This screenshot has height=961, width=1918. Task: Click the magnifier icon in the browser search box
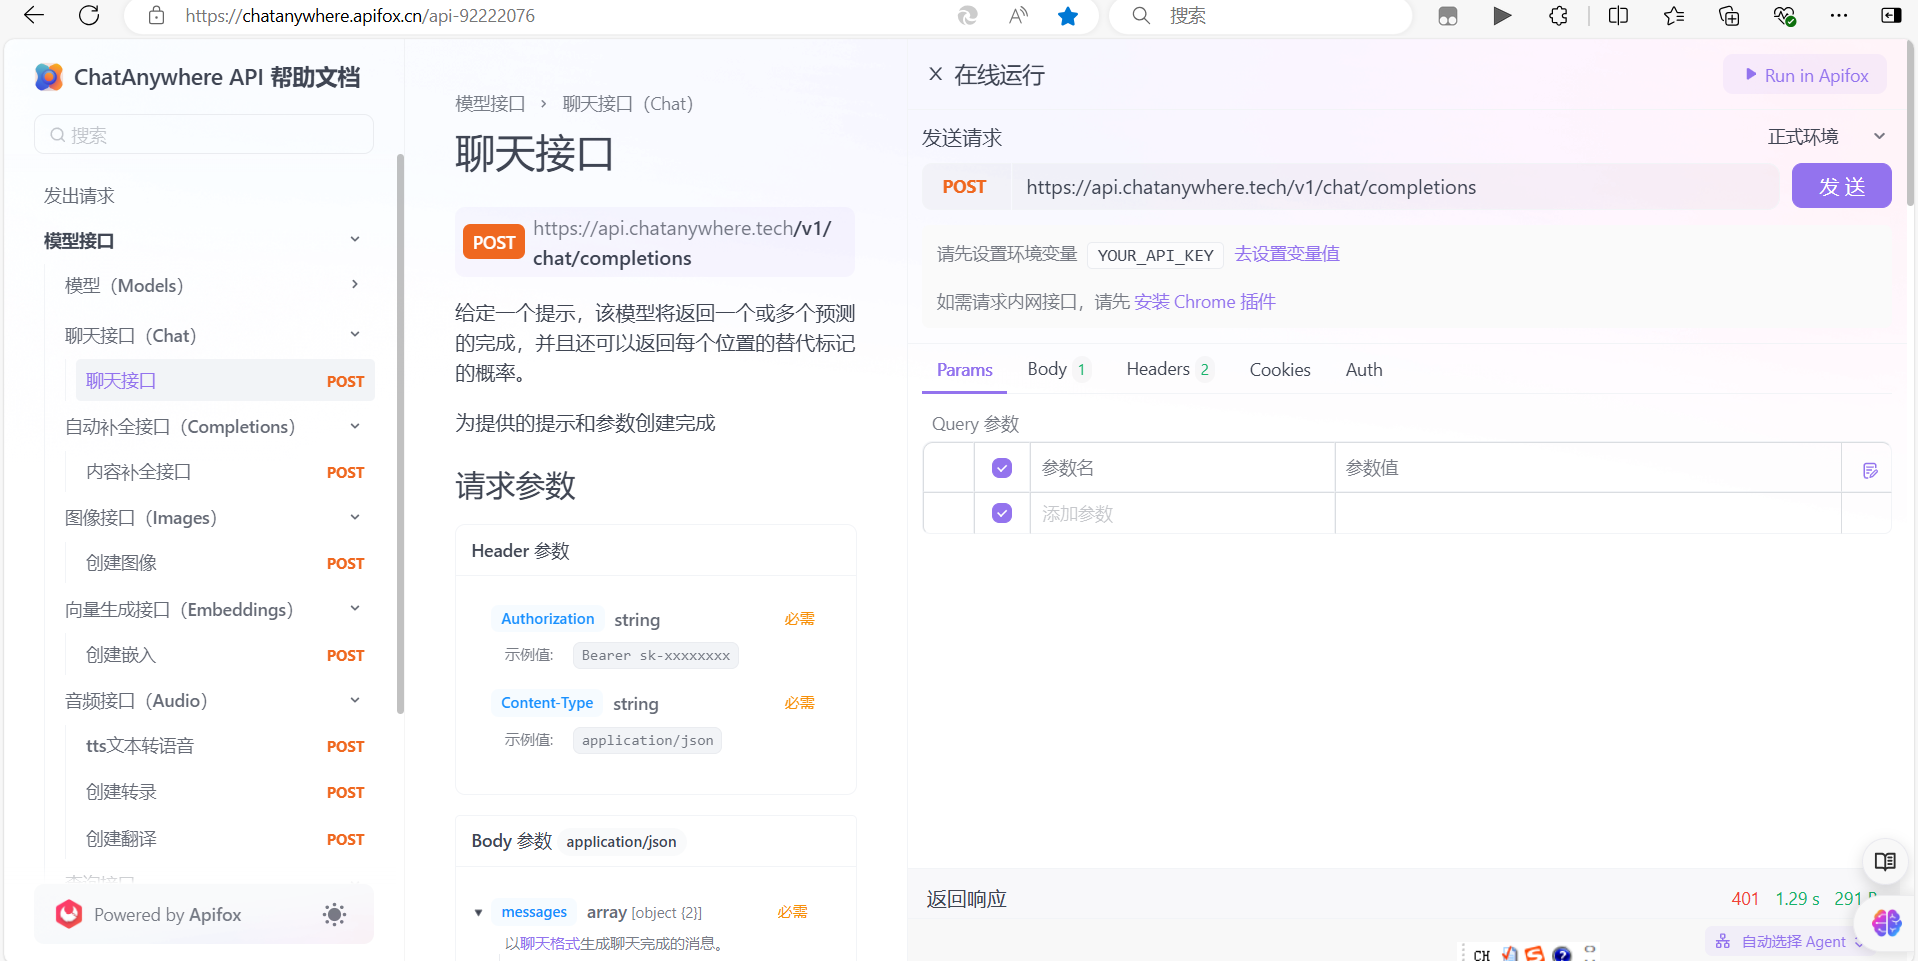click(1141, 15)
